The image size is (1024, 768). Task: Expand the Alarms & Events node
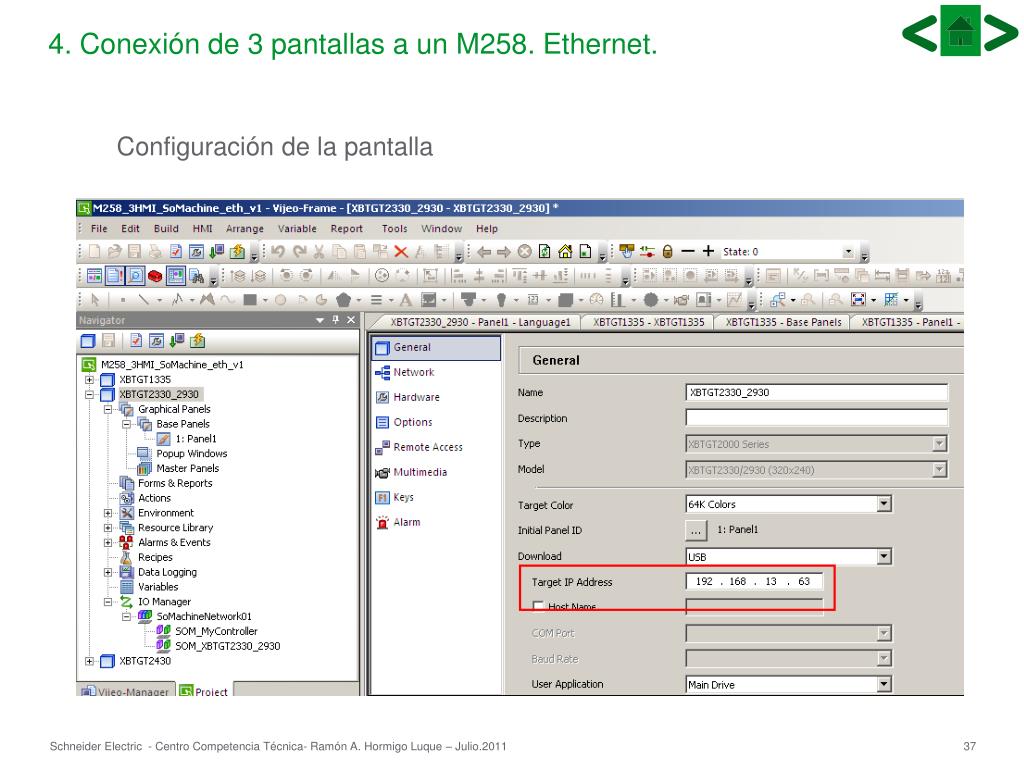pos(108,542)
